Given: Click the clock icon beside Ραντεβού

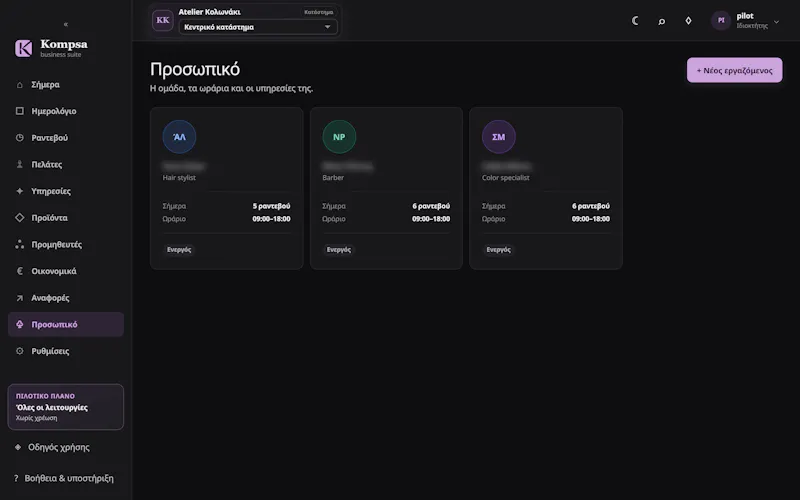Looking at the screenshot, I should pyautogui.click(x=19, y=138).
